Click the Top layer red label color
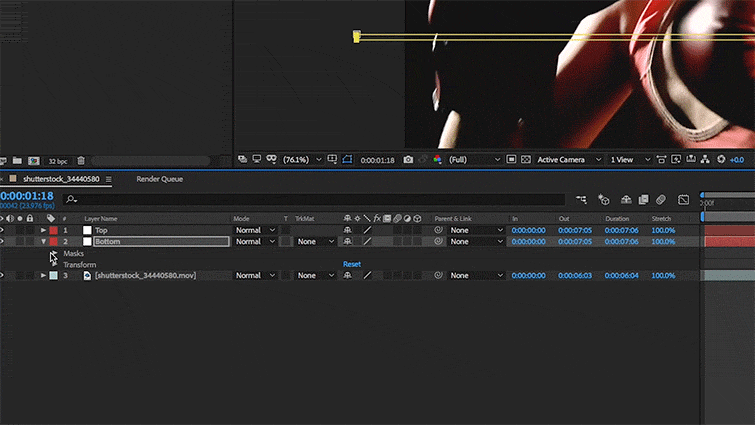 (53, 230)
